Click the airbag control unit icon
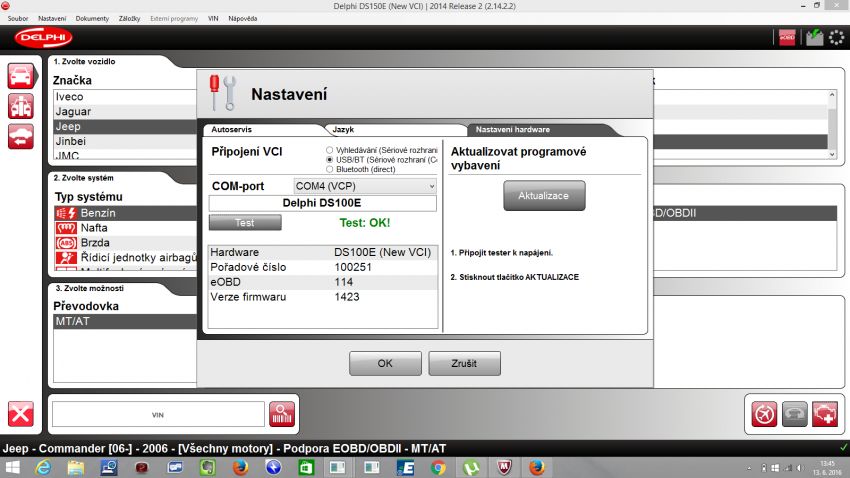 66,257
